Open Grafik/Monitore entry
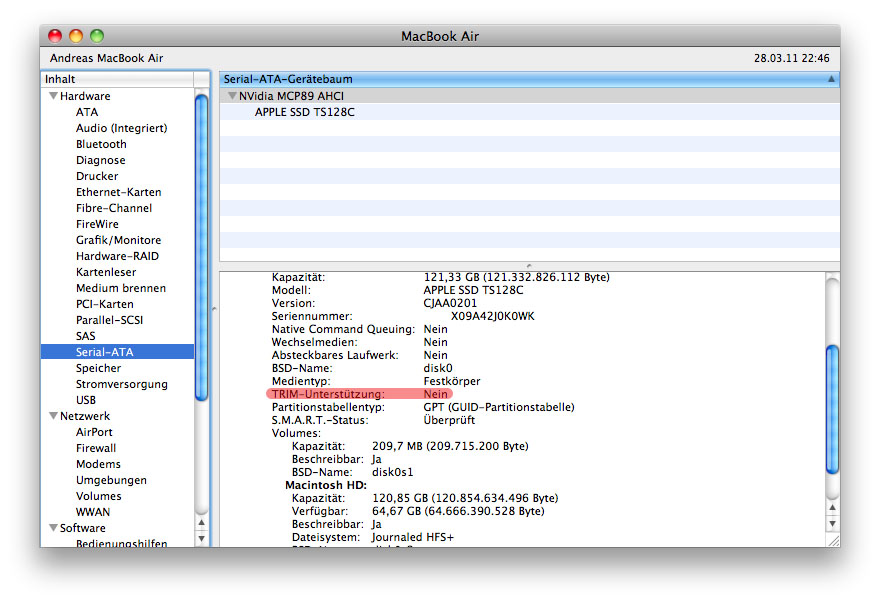This screenshot has width=880, height=602. pos(118,240)
